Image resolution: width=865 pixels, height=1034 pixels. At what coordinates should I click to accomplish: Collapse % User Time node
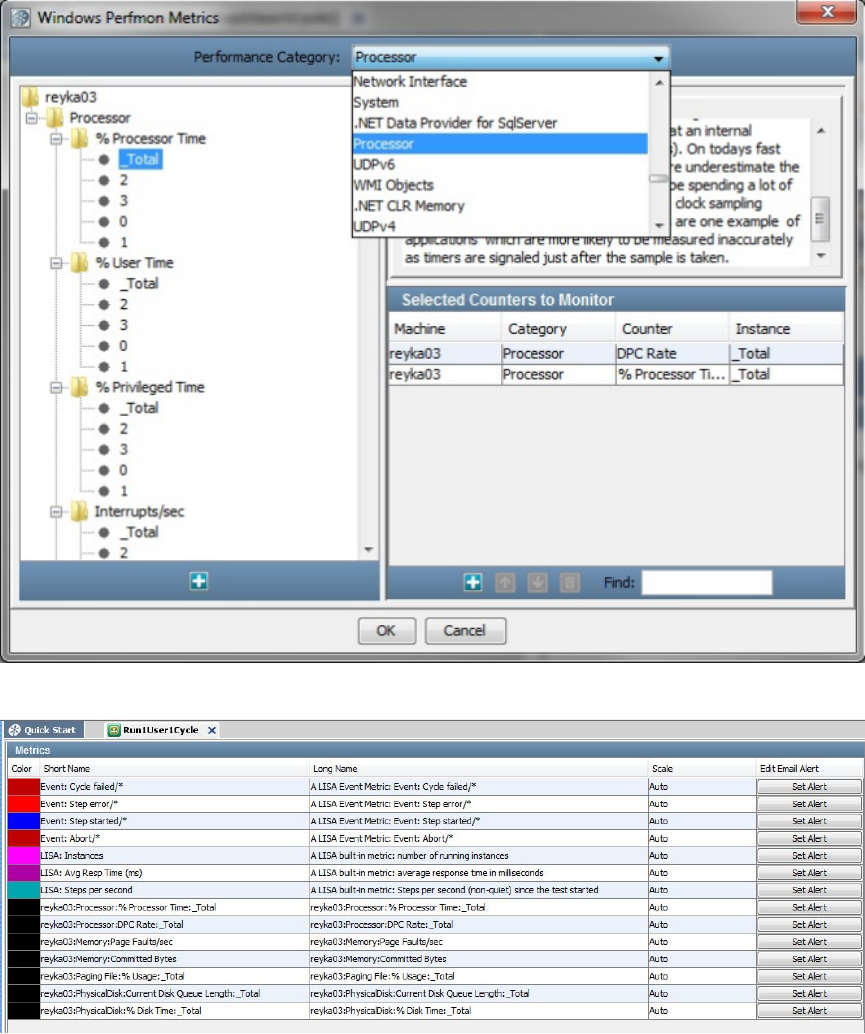point(56,263)
